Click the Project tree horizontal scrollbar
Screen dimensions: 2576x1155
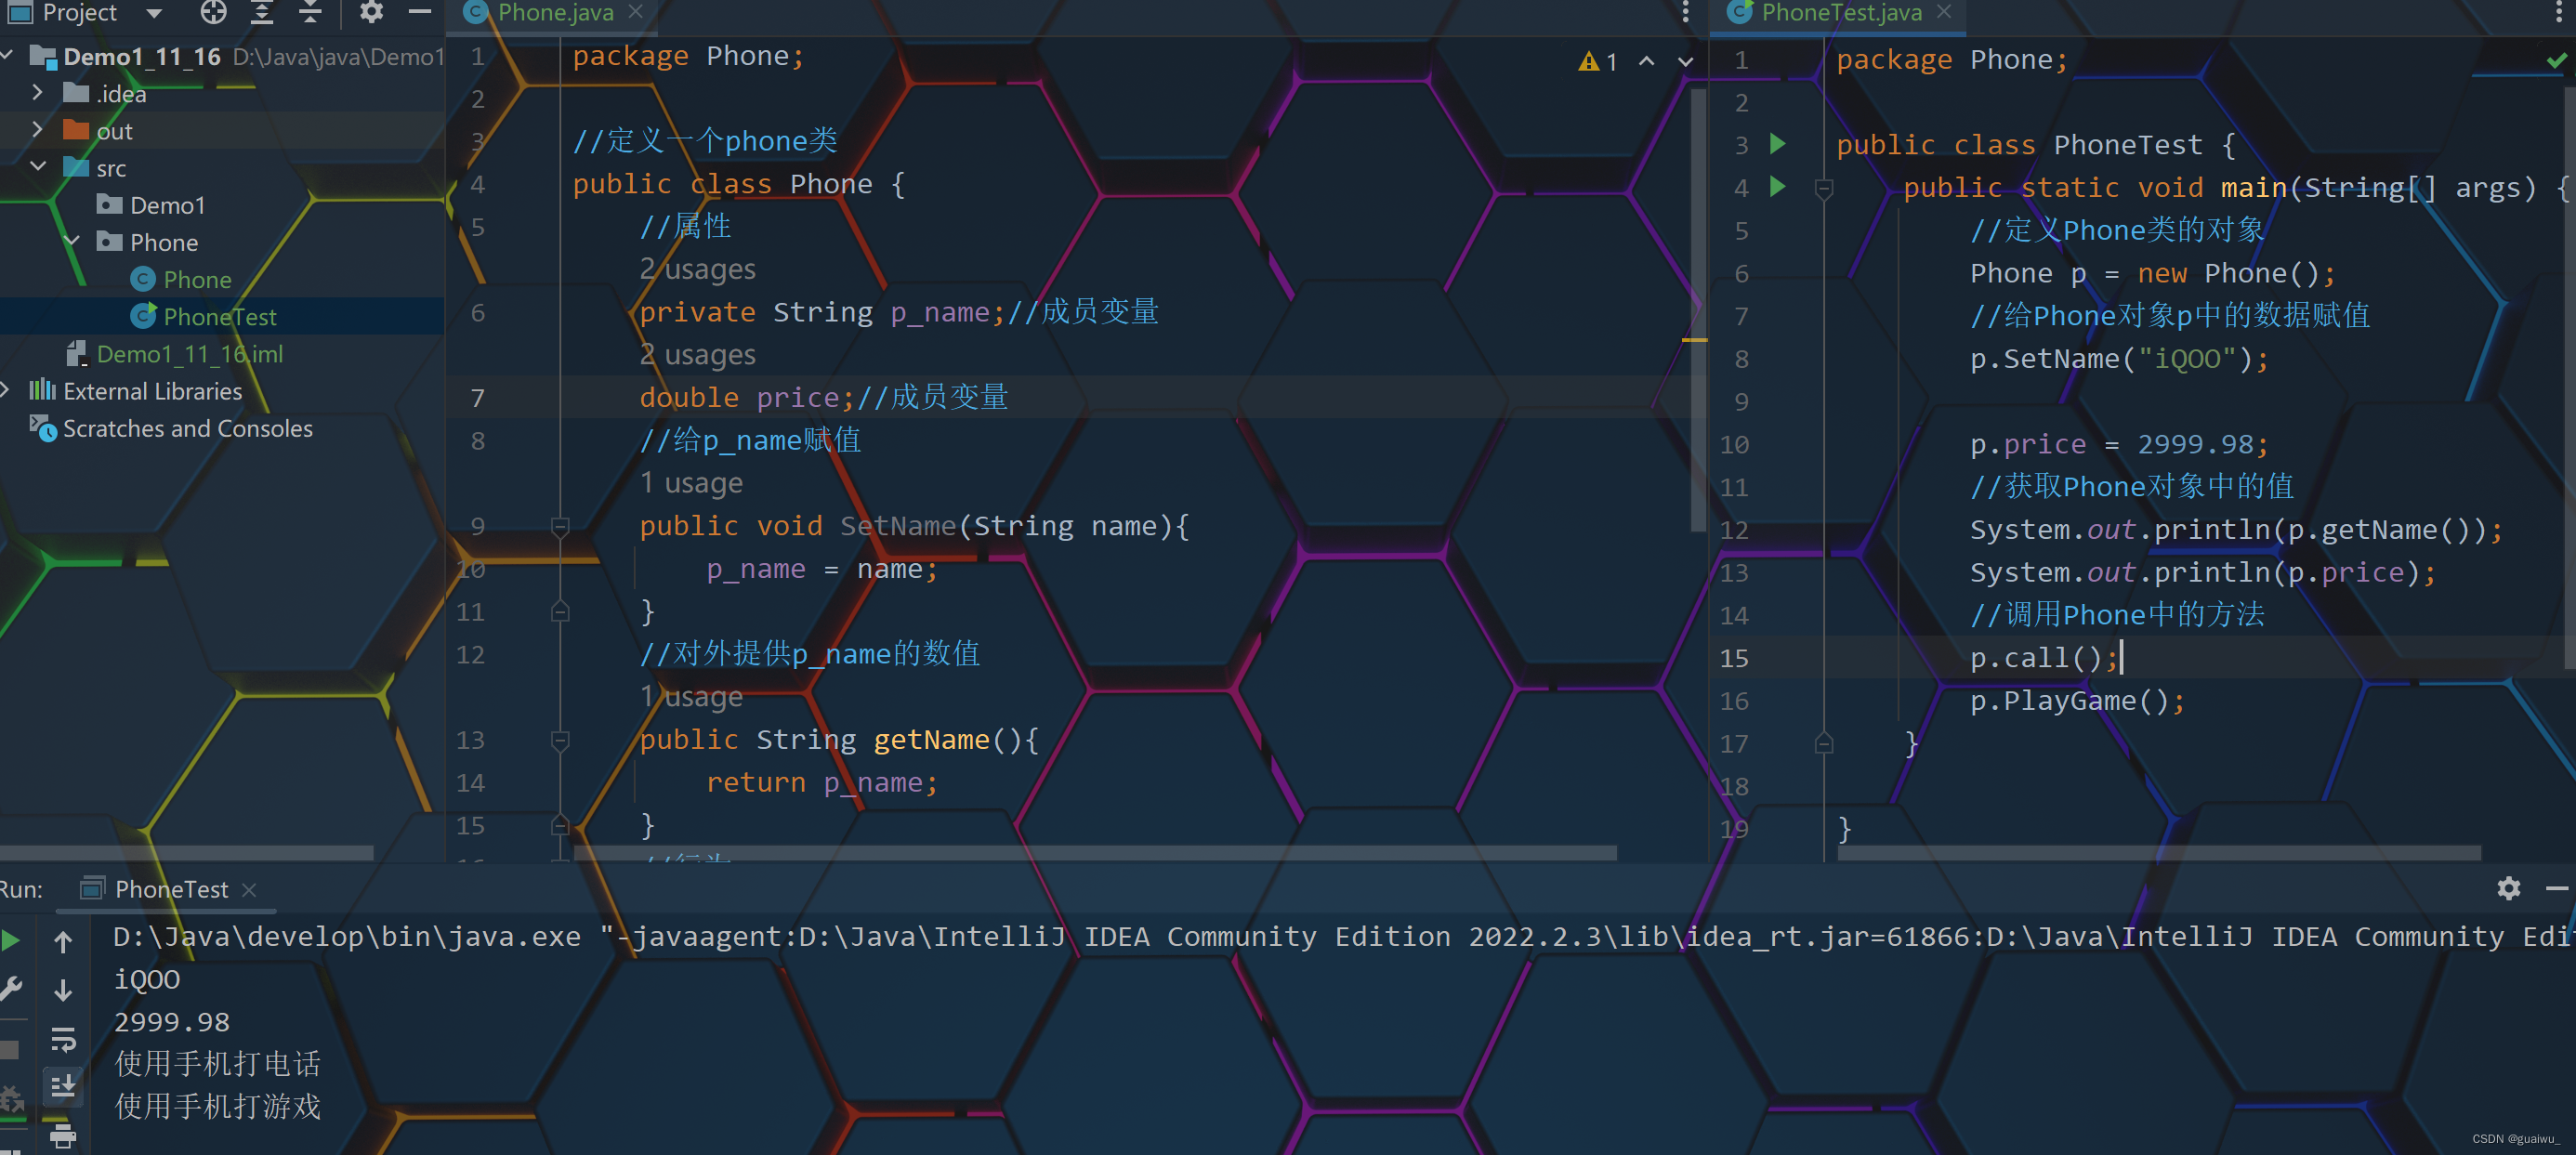186,853
